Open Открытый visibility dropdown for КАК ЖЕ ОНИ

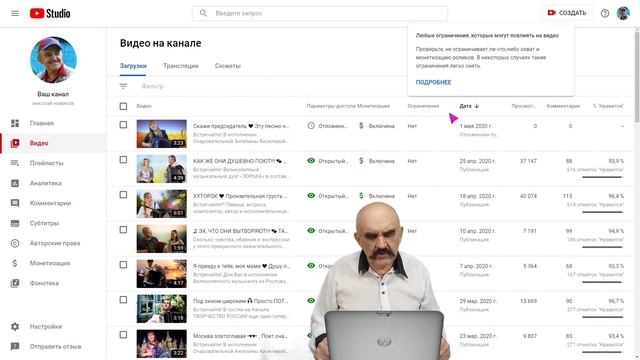click(333, 161)
